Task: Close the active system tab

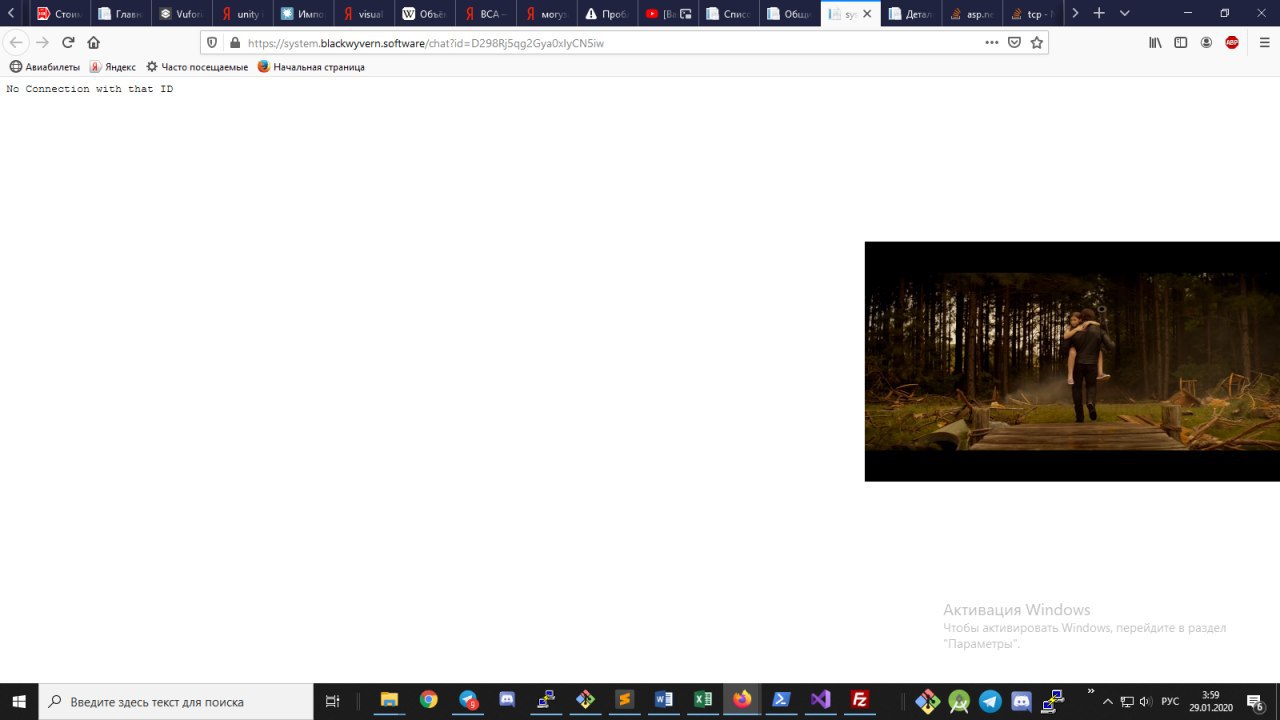Action: (867, 14)
